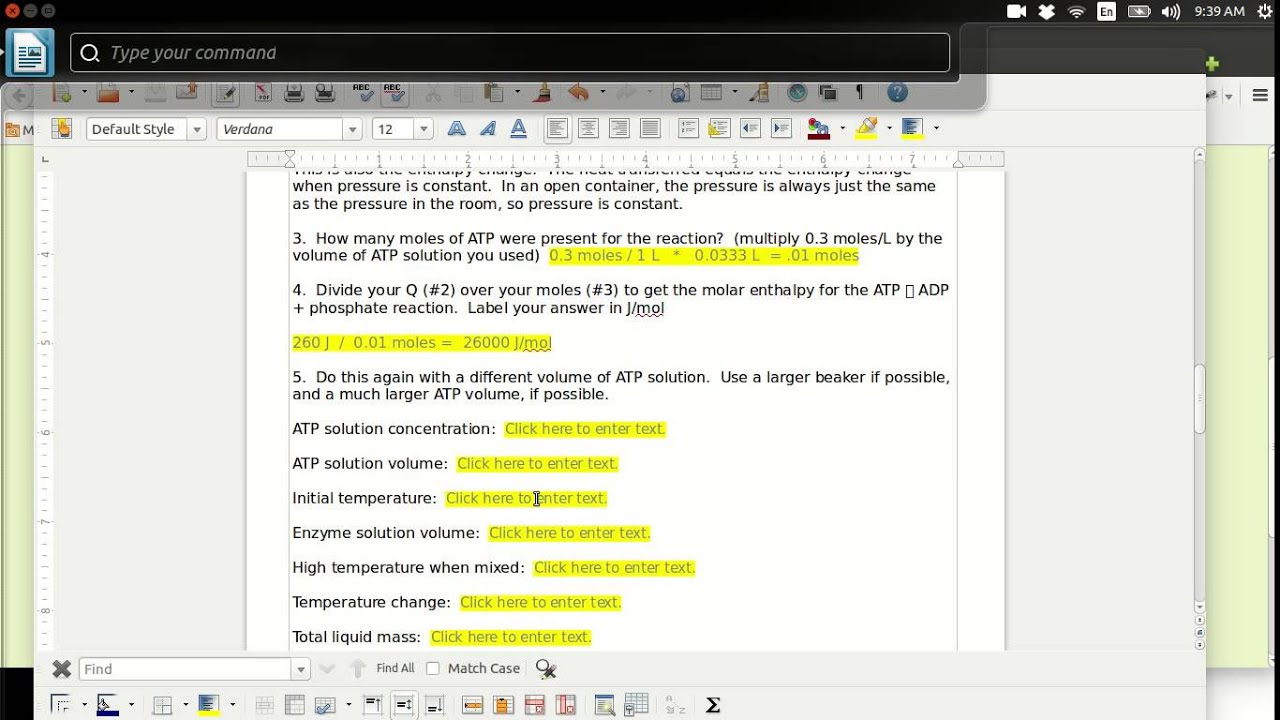Click the Export as PDF toolbar icon
The image size is (1280, 720).
click(x=263, y=93)
